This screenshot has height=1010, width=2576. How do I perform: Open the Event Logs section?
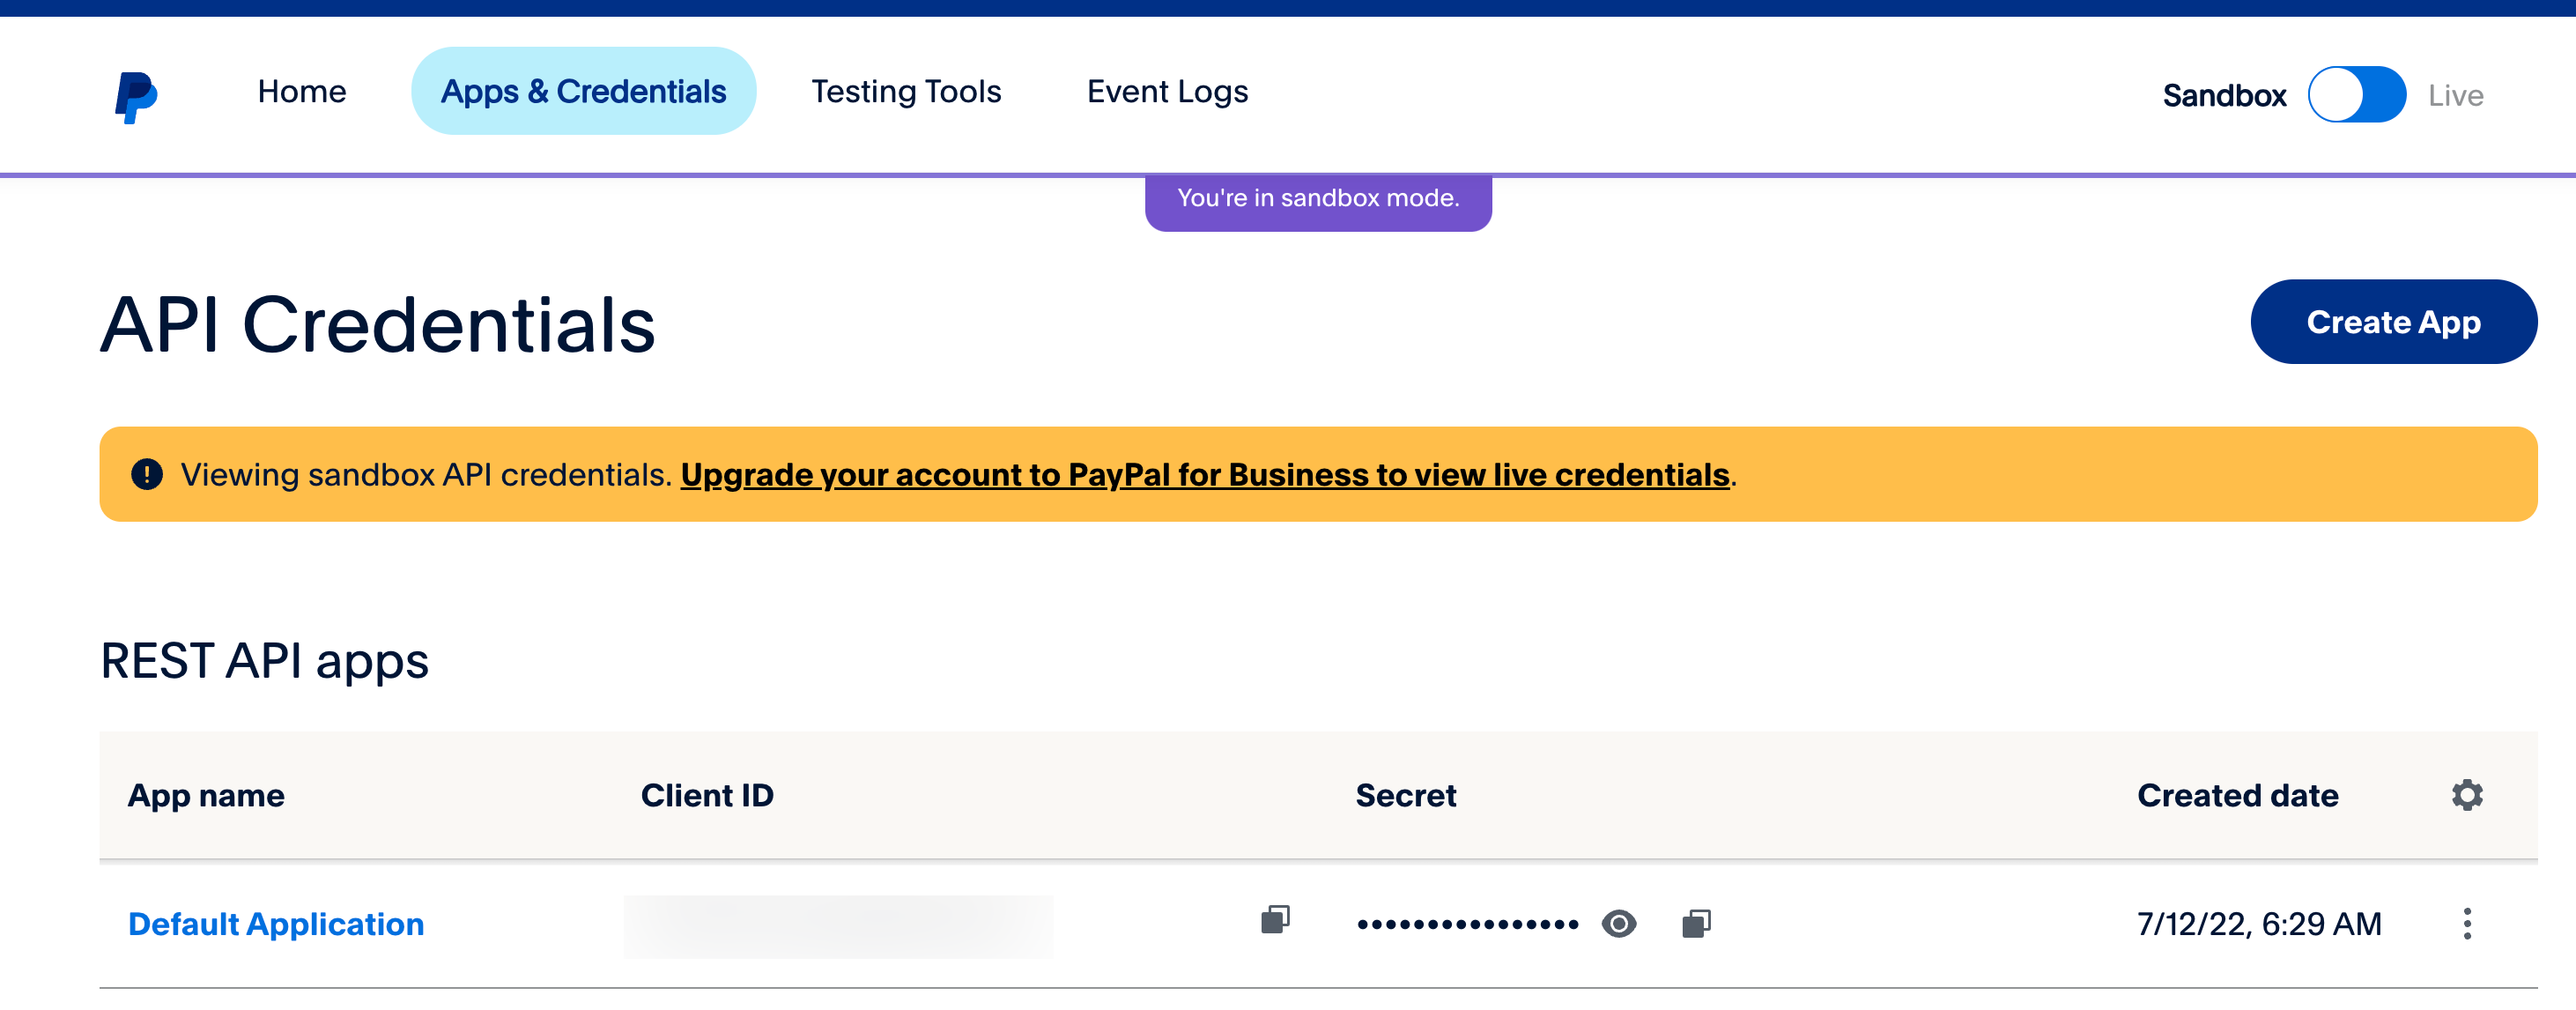click(1166, 91)
